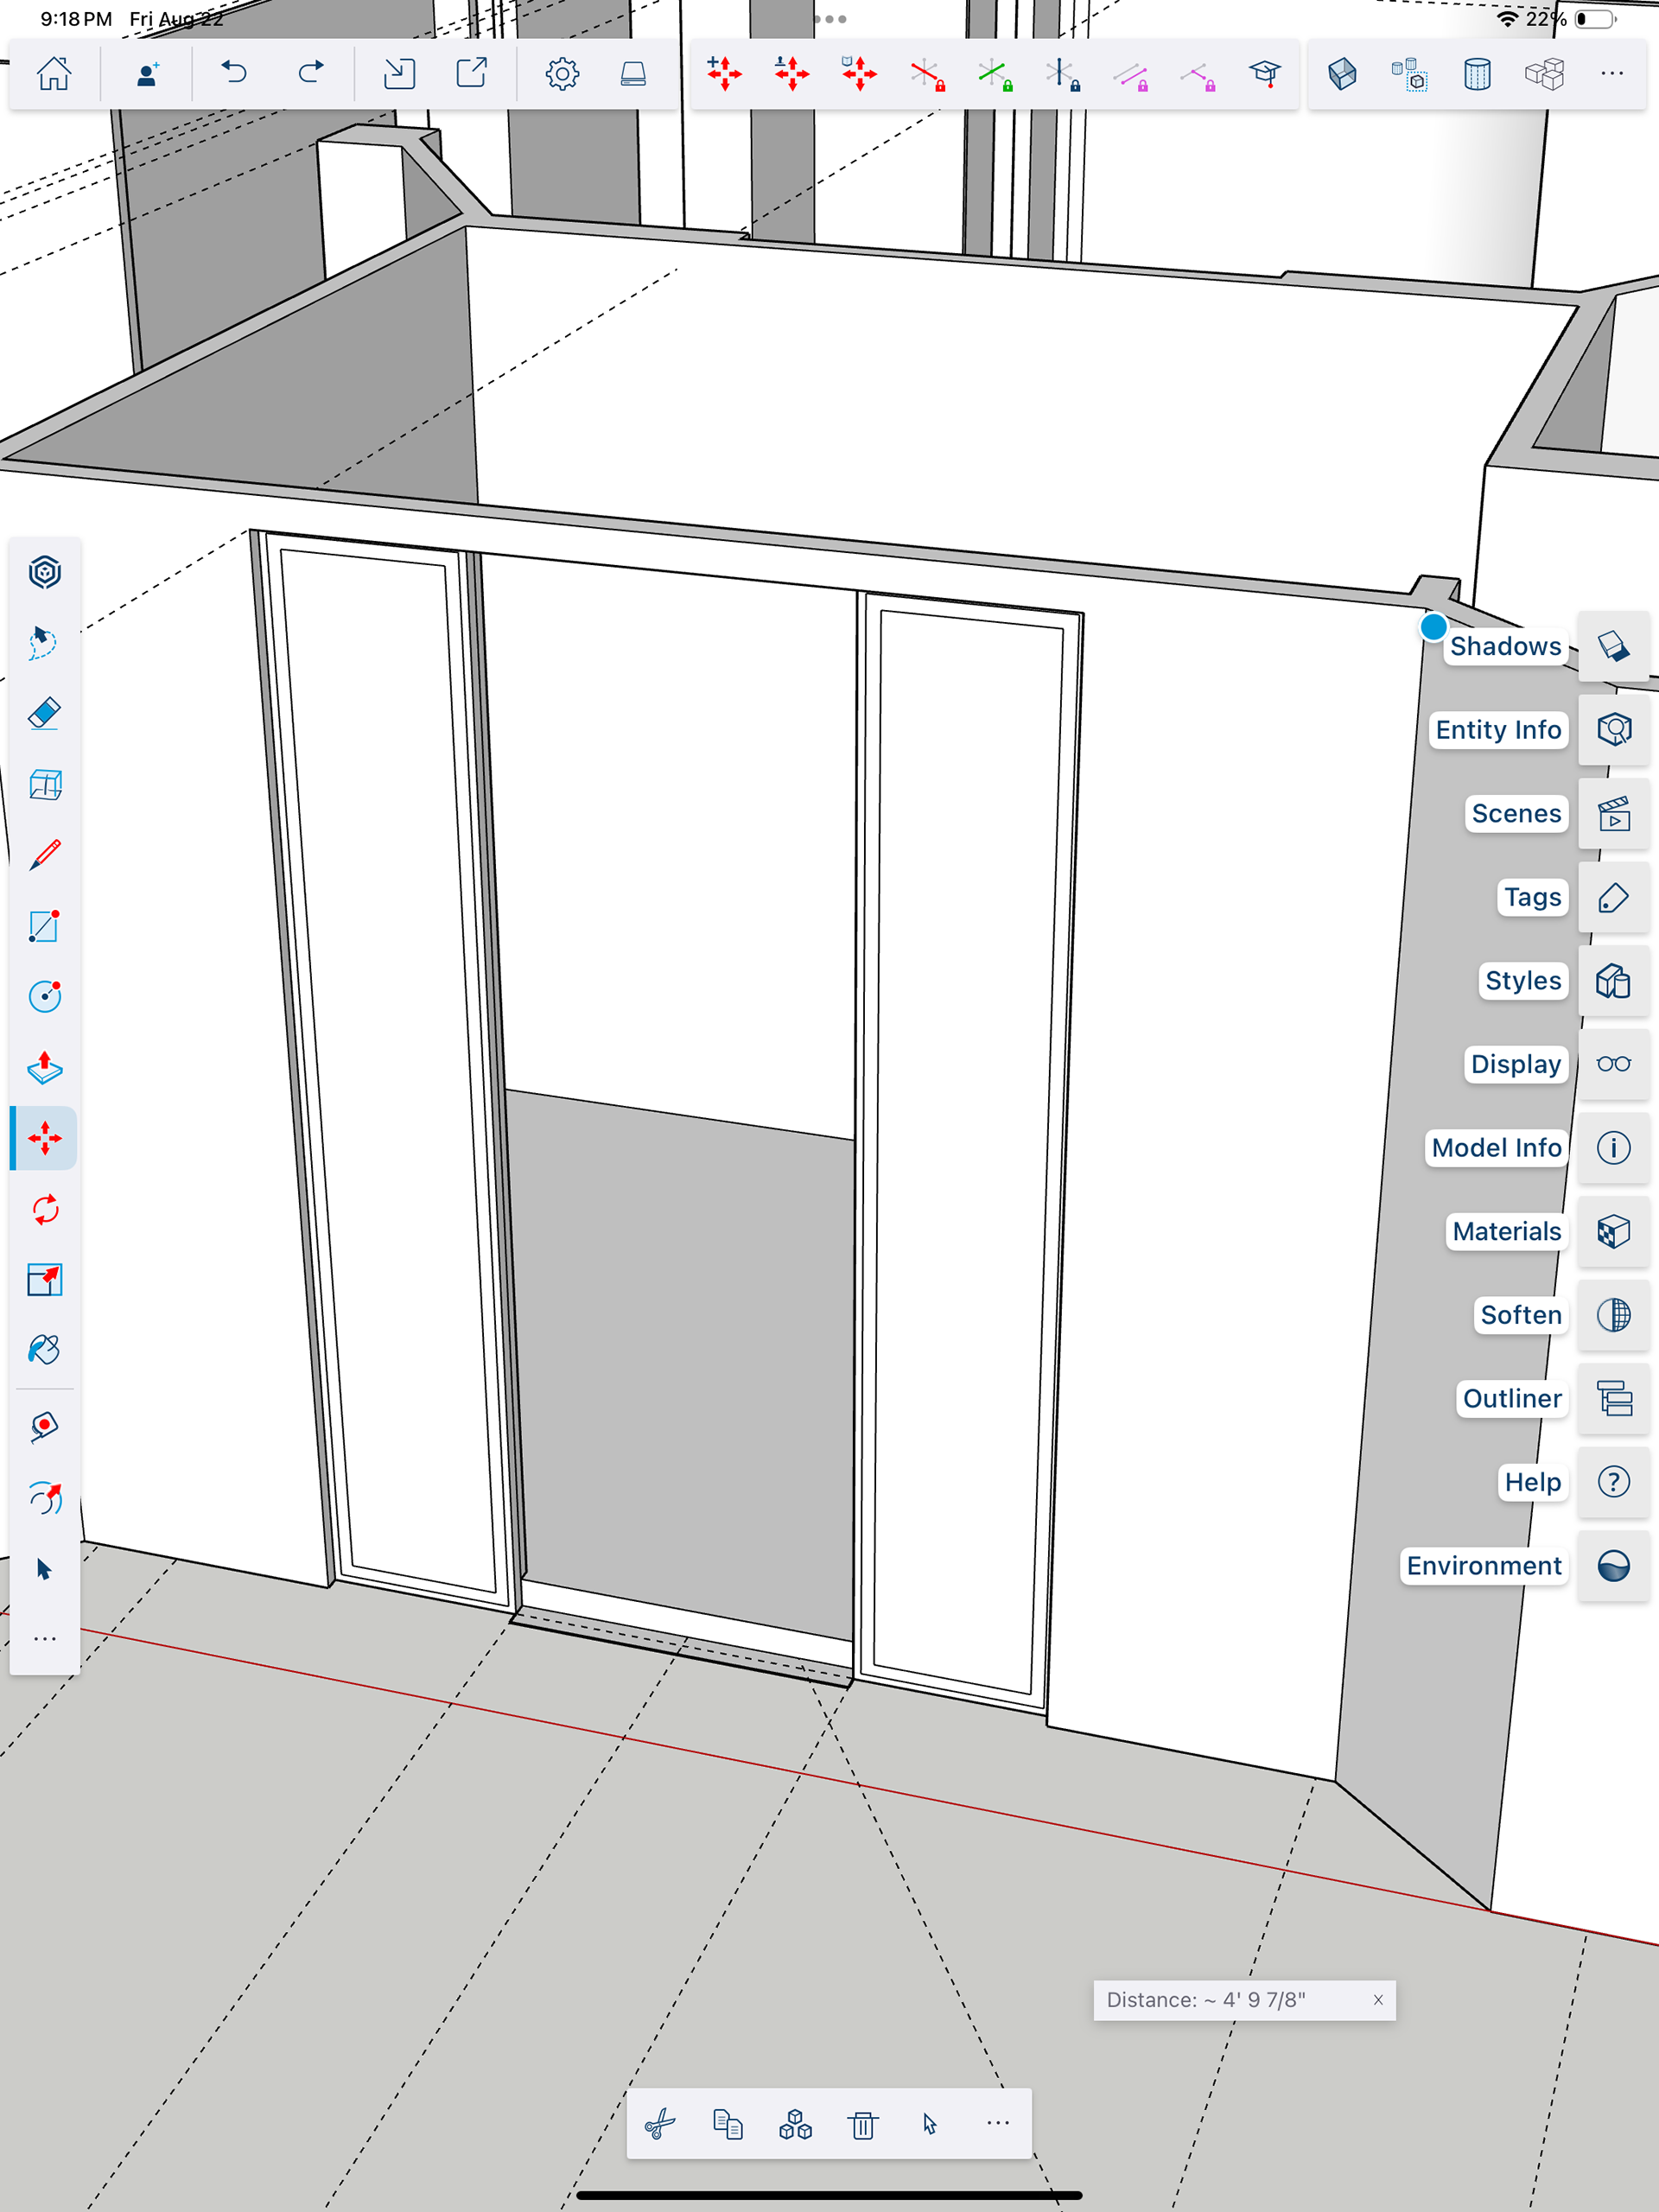1659x2212 pixels.
Task: Open the Entity Info panel
Action: point(1613,729)
